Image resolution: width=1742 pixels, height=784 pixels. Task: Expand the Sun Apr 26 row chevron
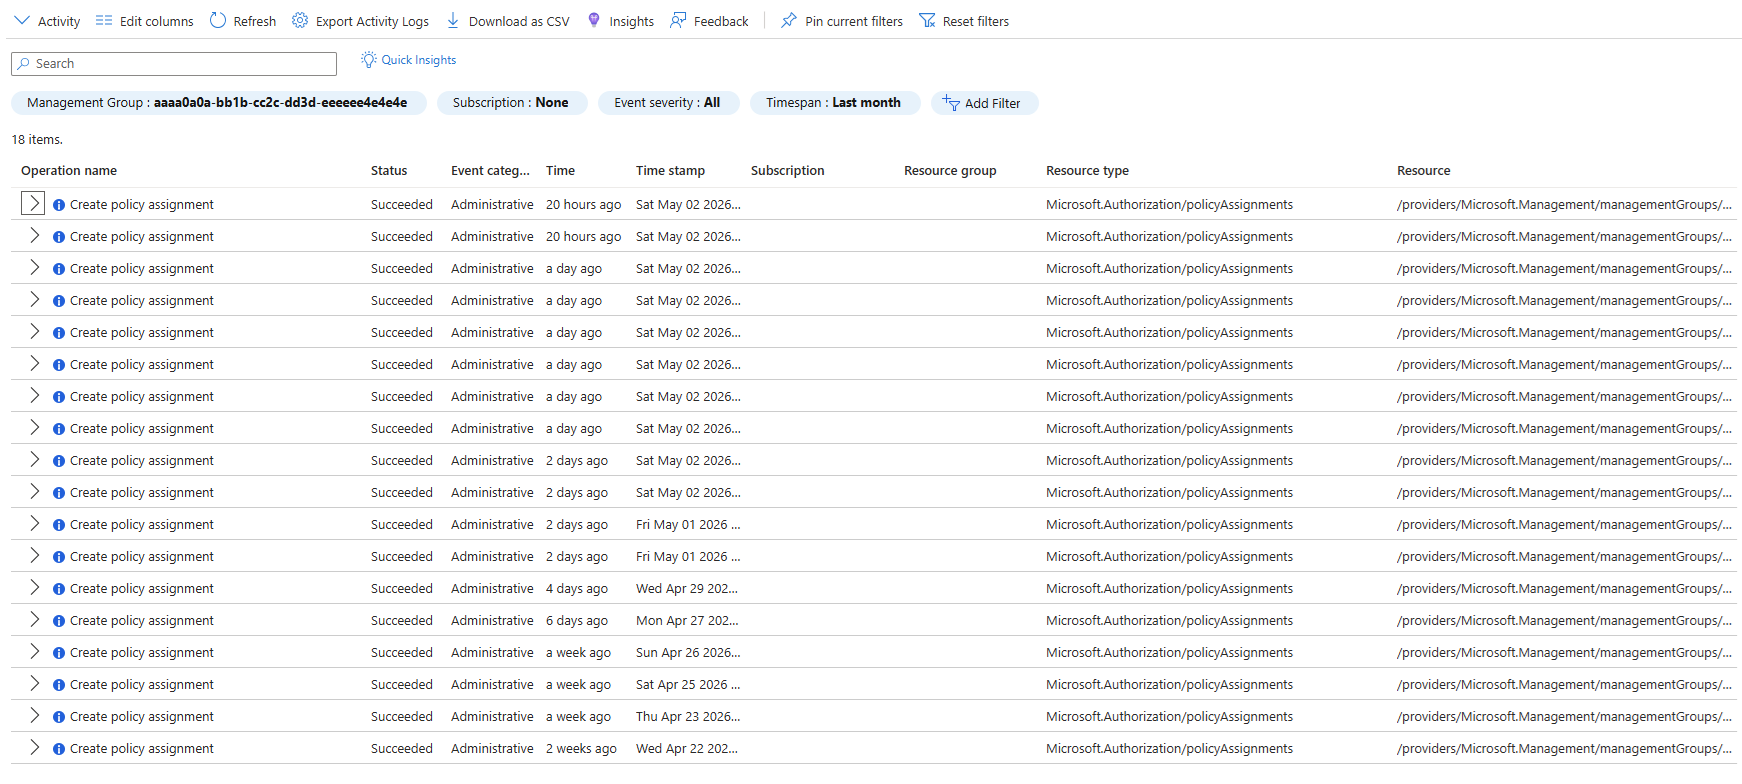(34, 651)
